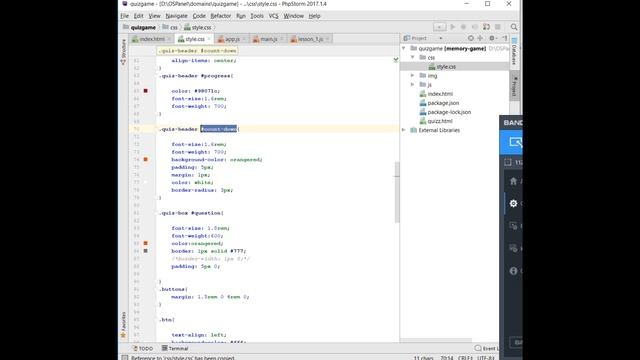Open the View menu
The image size is (640, 360).
coord(154,16)
